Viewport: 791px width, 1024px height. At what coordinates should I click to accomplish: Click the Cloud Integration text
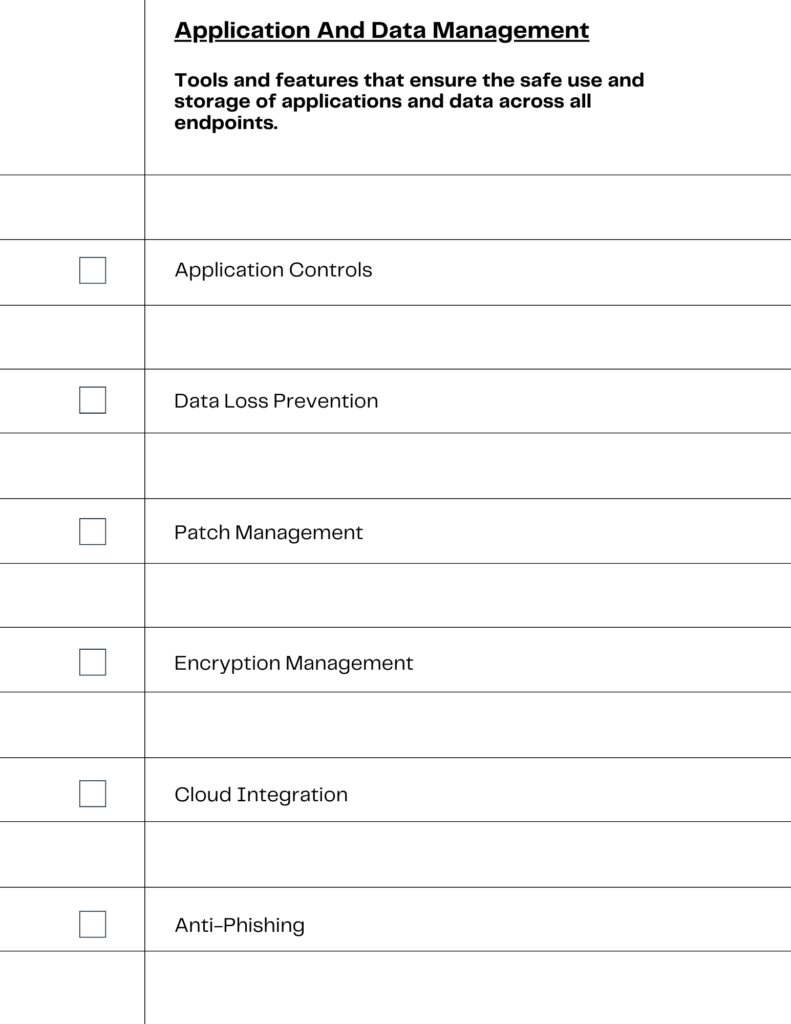coord(261,795)
